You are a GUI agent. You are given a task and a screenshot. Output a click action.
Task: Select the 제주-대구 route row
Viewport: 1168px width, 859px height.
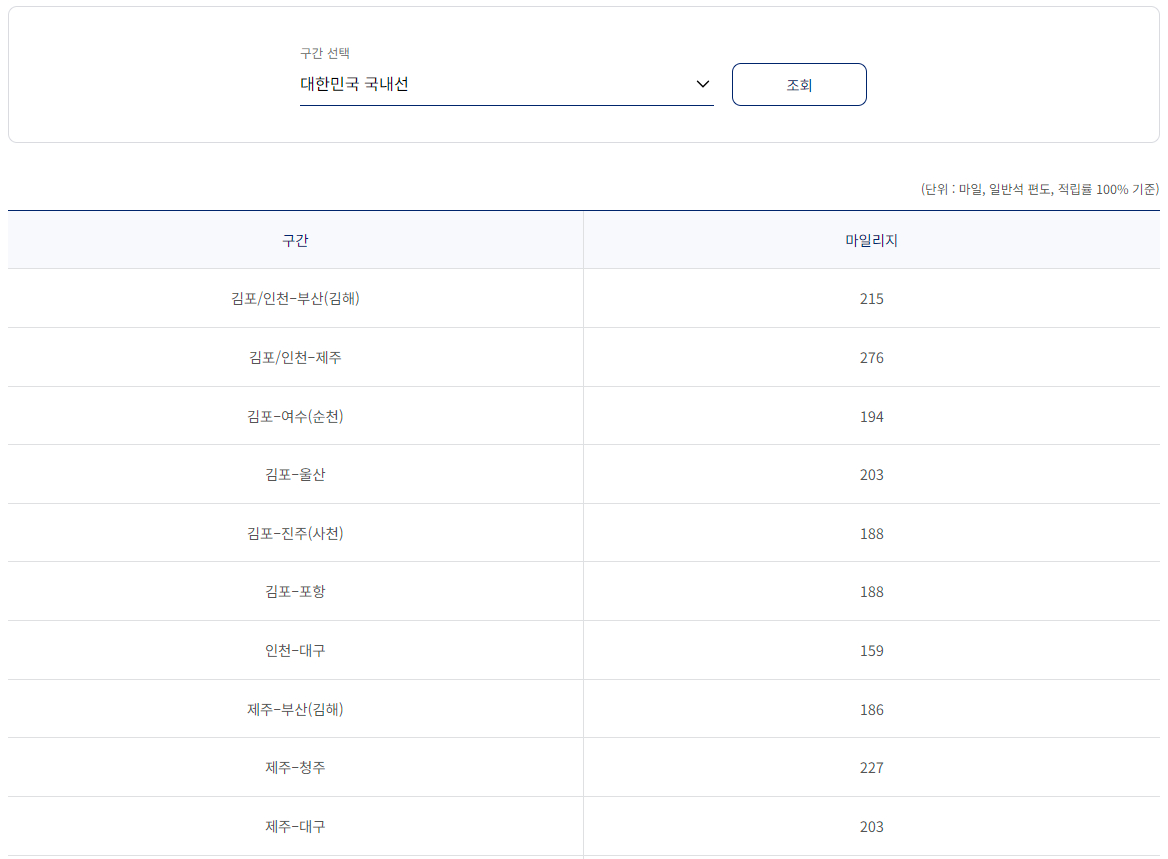[x=295, y=826]
